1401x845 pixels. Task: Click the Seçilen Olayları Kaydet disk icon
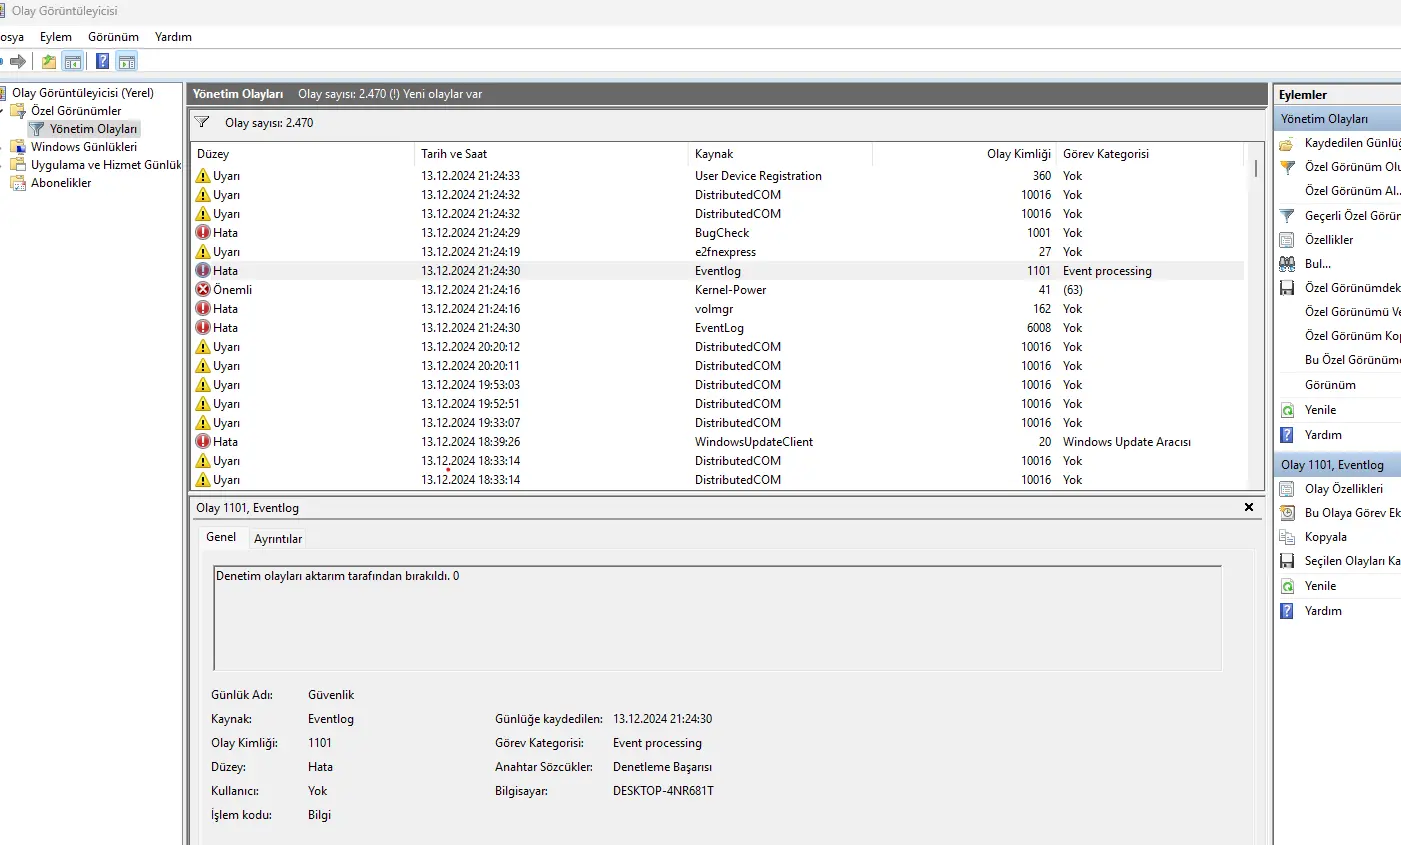(1287, 561)
